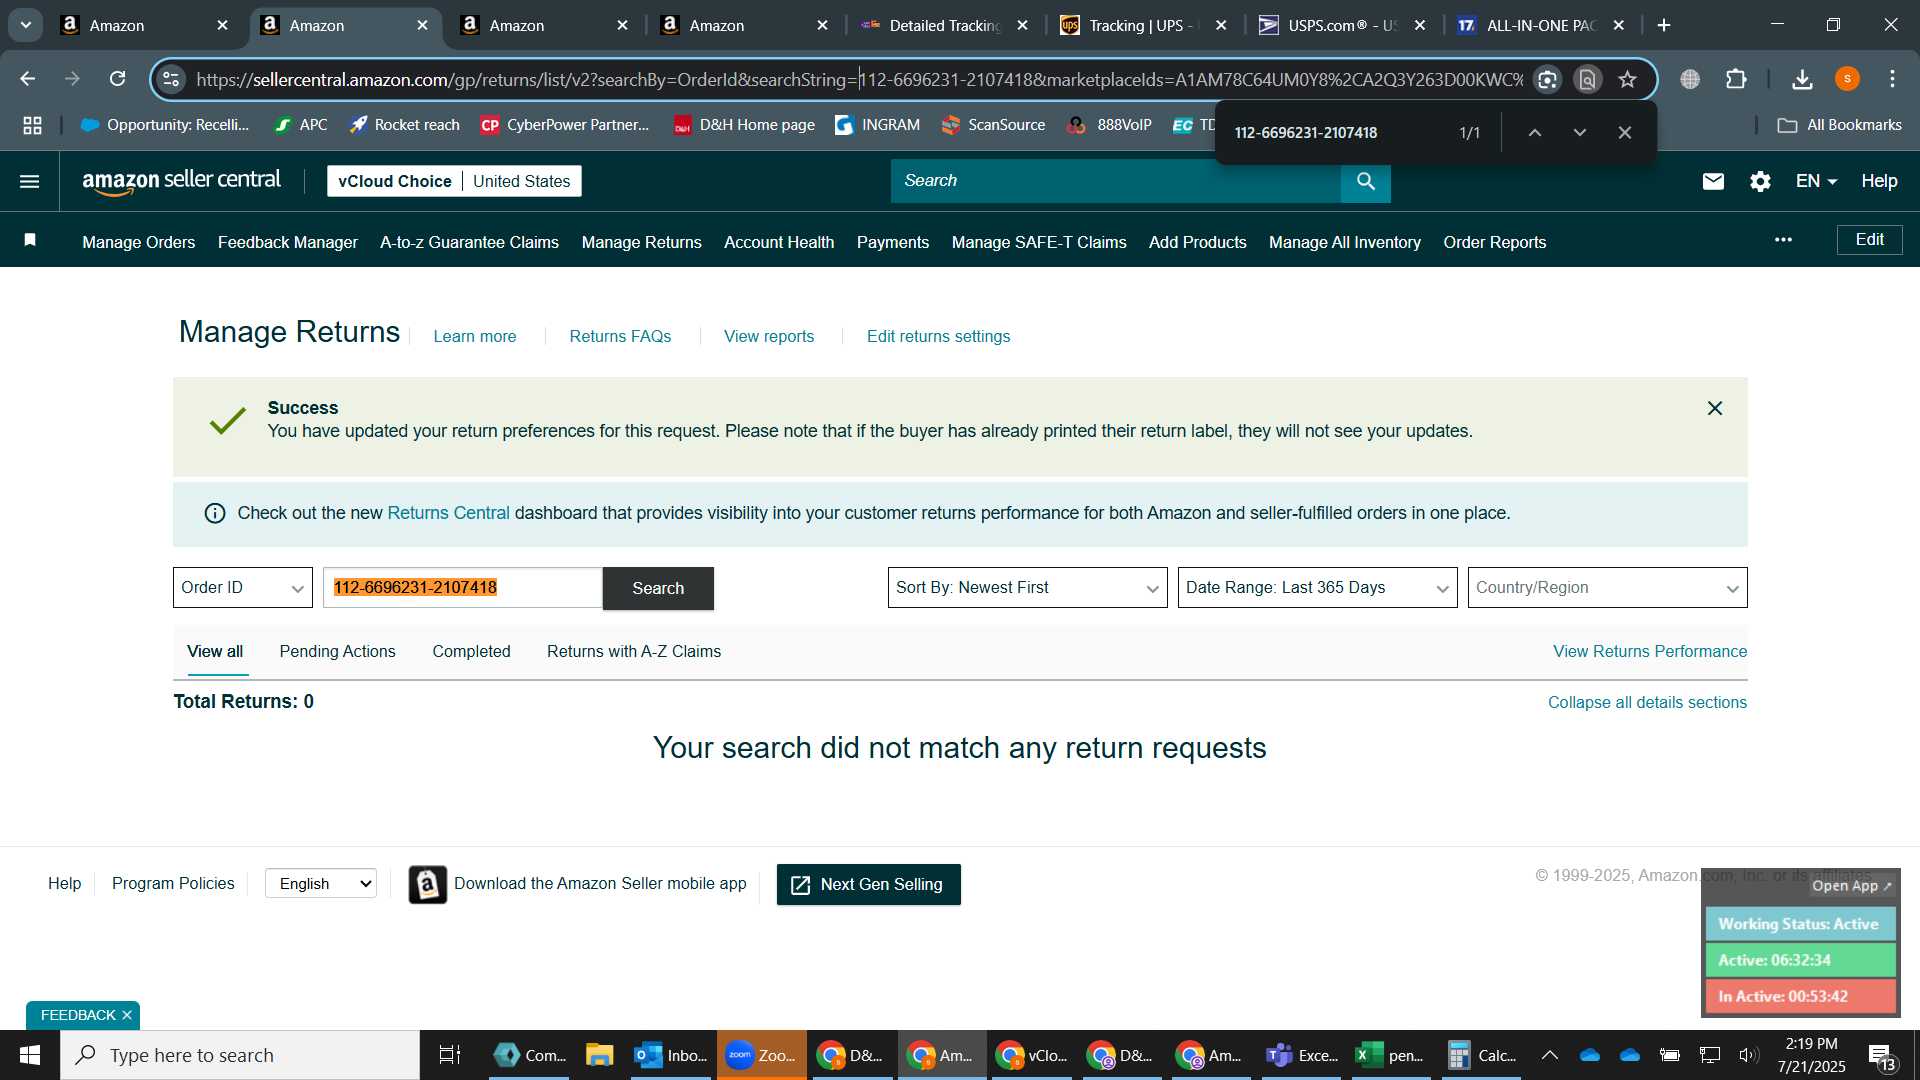Go to next find-in-page match
Viewport: 1920px width, 1080px height.
click(x=1579, y=132)
